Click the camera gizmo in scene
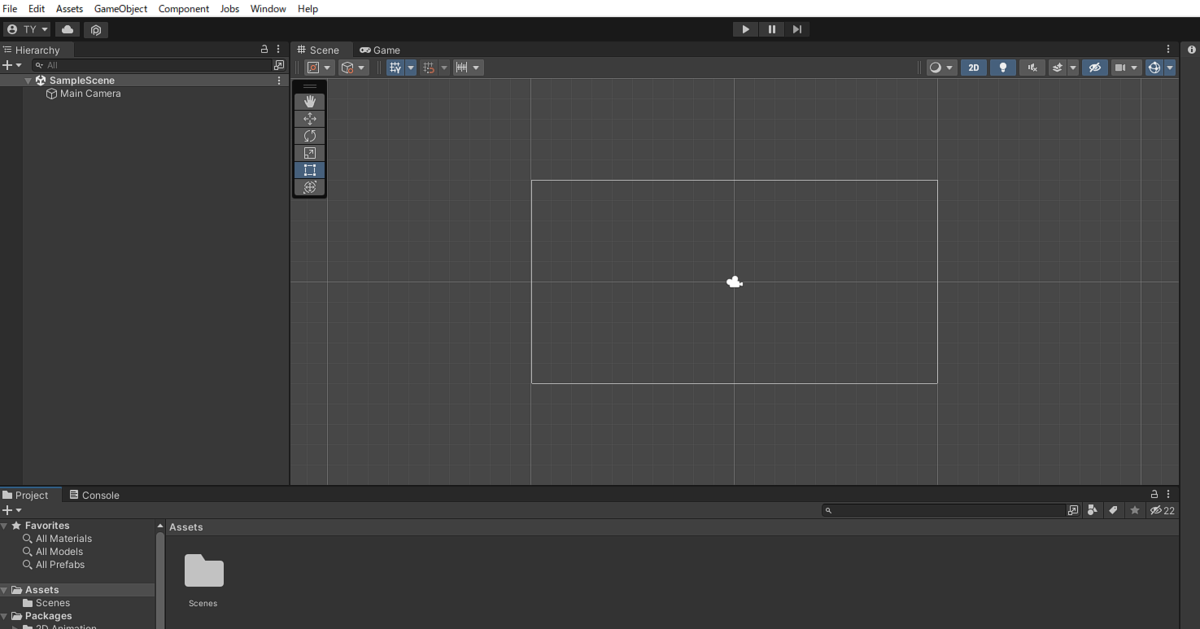 (734, 282)
